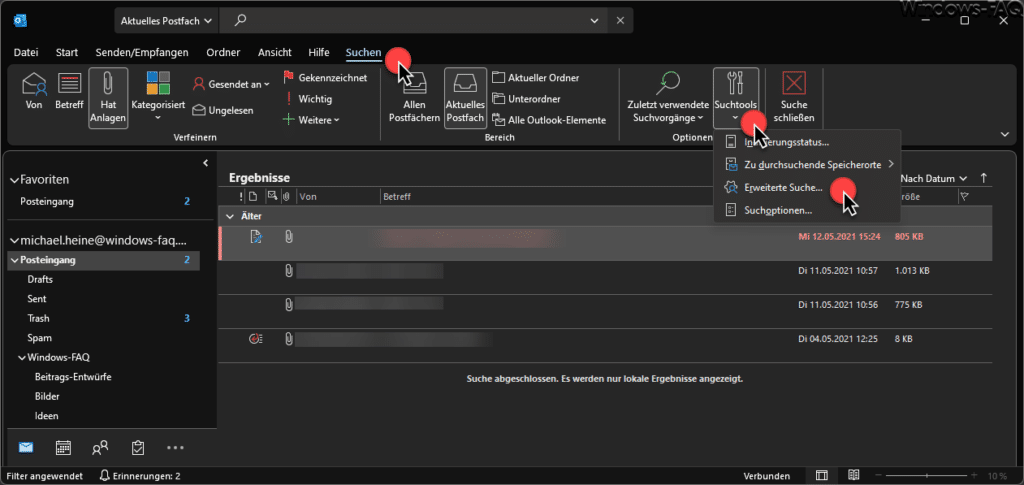Viewport: 1024px width, 485px height.
Task: Open the Aktuelles Postfach scope dropdown
Action: point(166,21)
